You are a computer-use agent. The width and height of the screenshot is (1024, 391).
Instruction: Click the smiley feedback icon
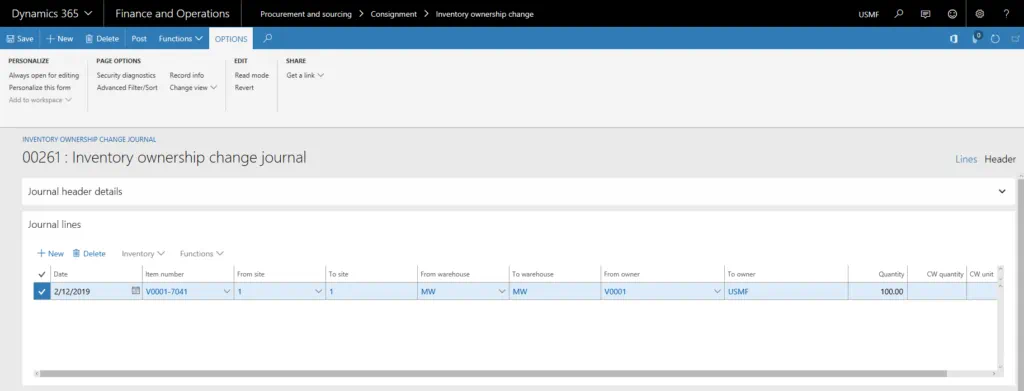952,14
